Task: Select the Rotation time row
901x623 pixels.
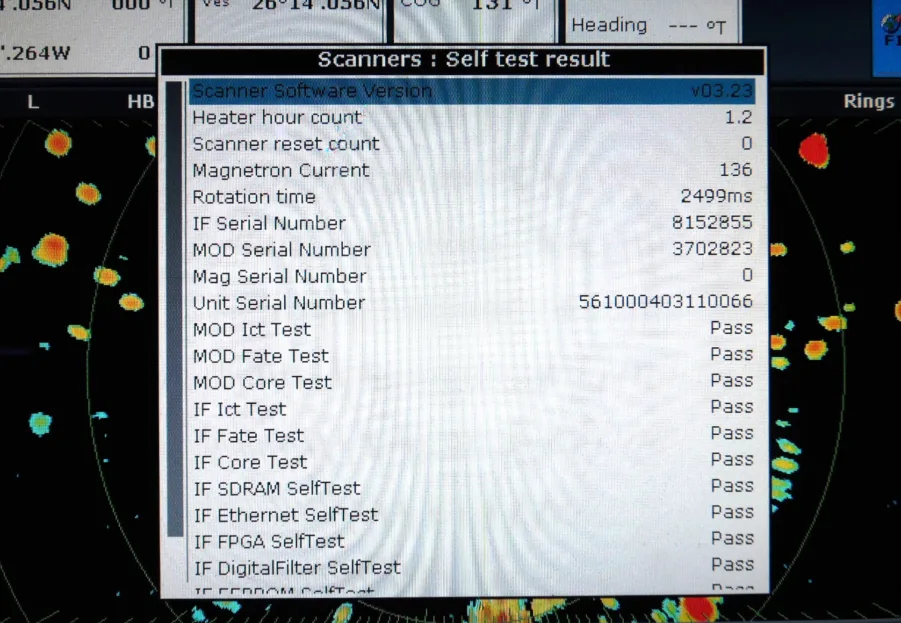Action: click(x=472, y=197)
